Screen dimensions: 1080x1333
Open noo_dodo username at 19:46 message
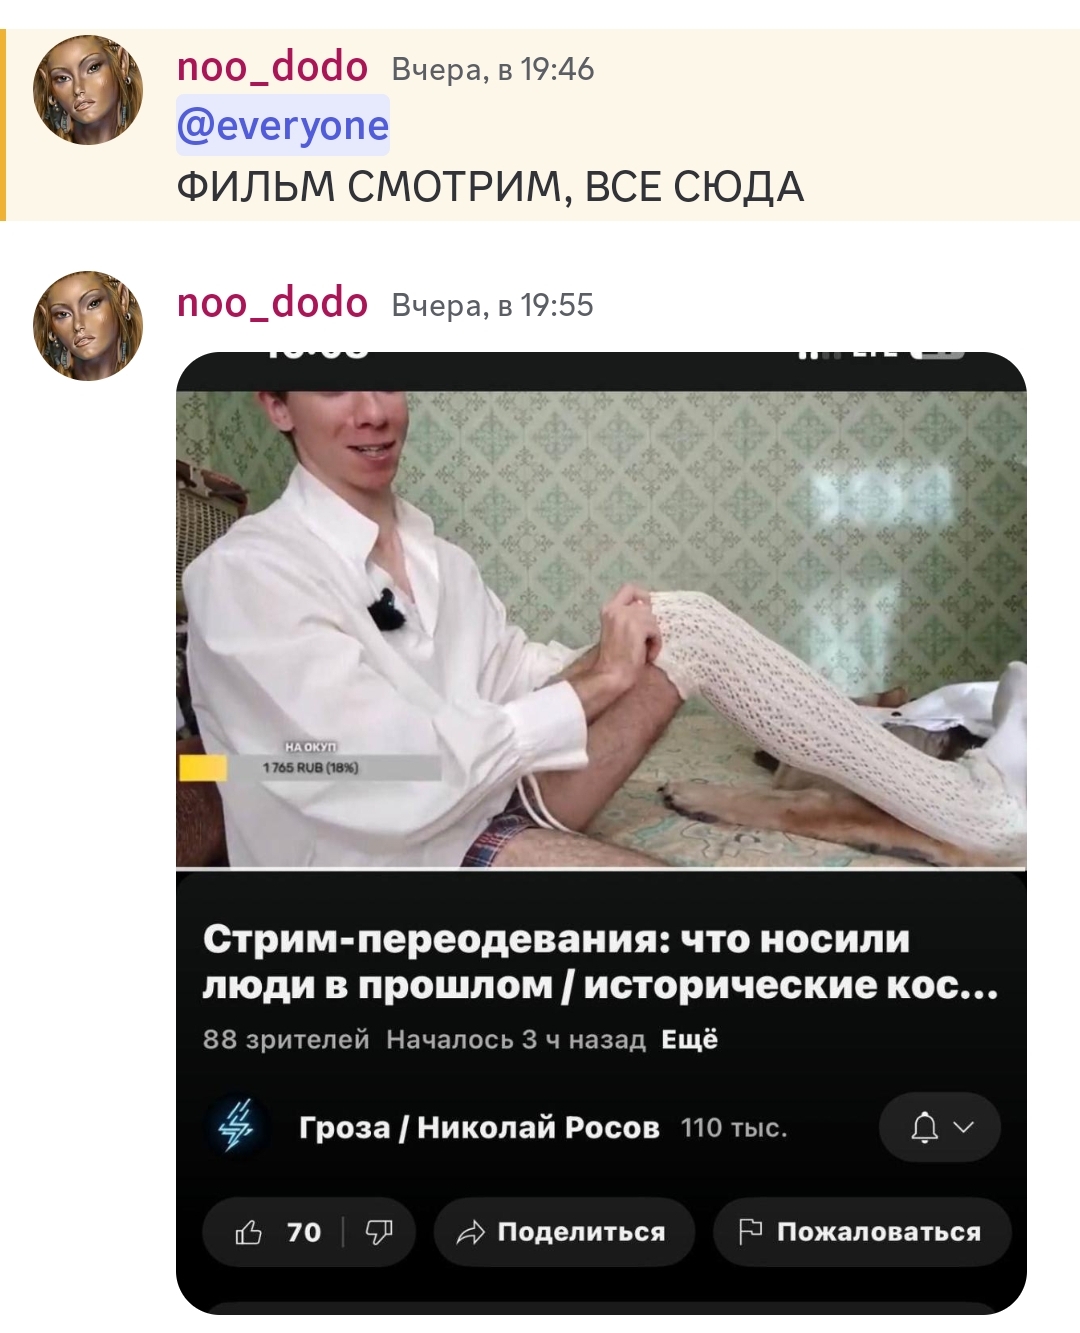coord(272,67)
